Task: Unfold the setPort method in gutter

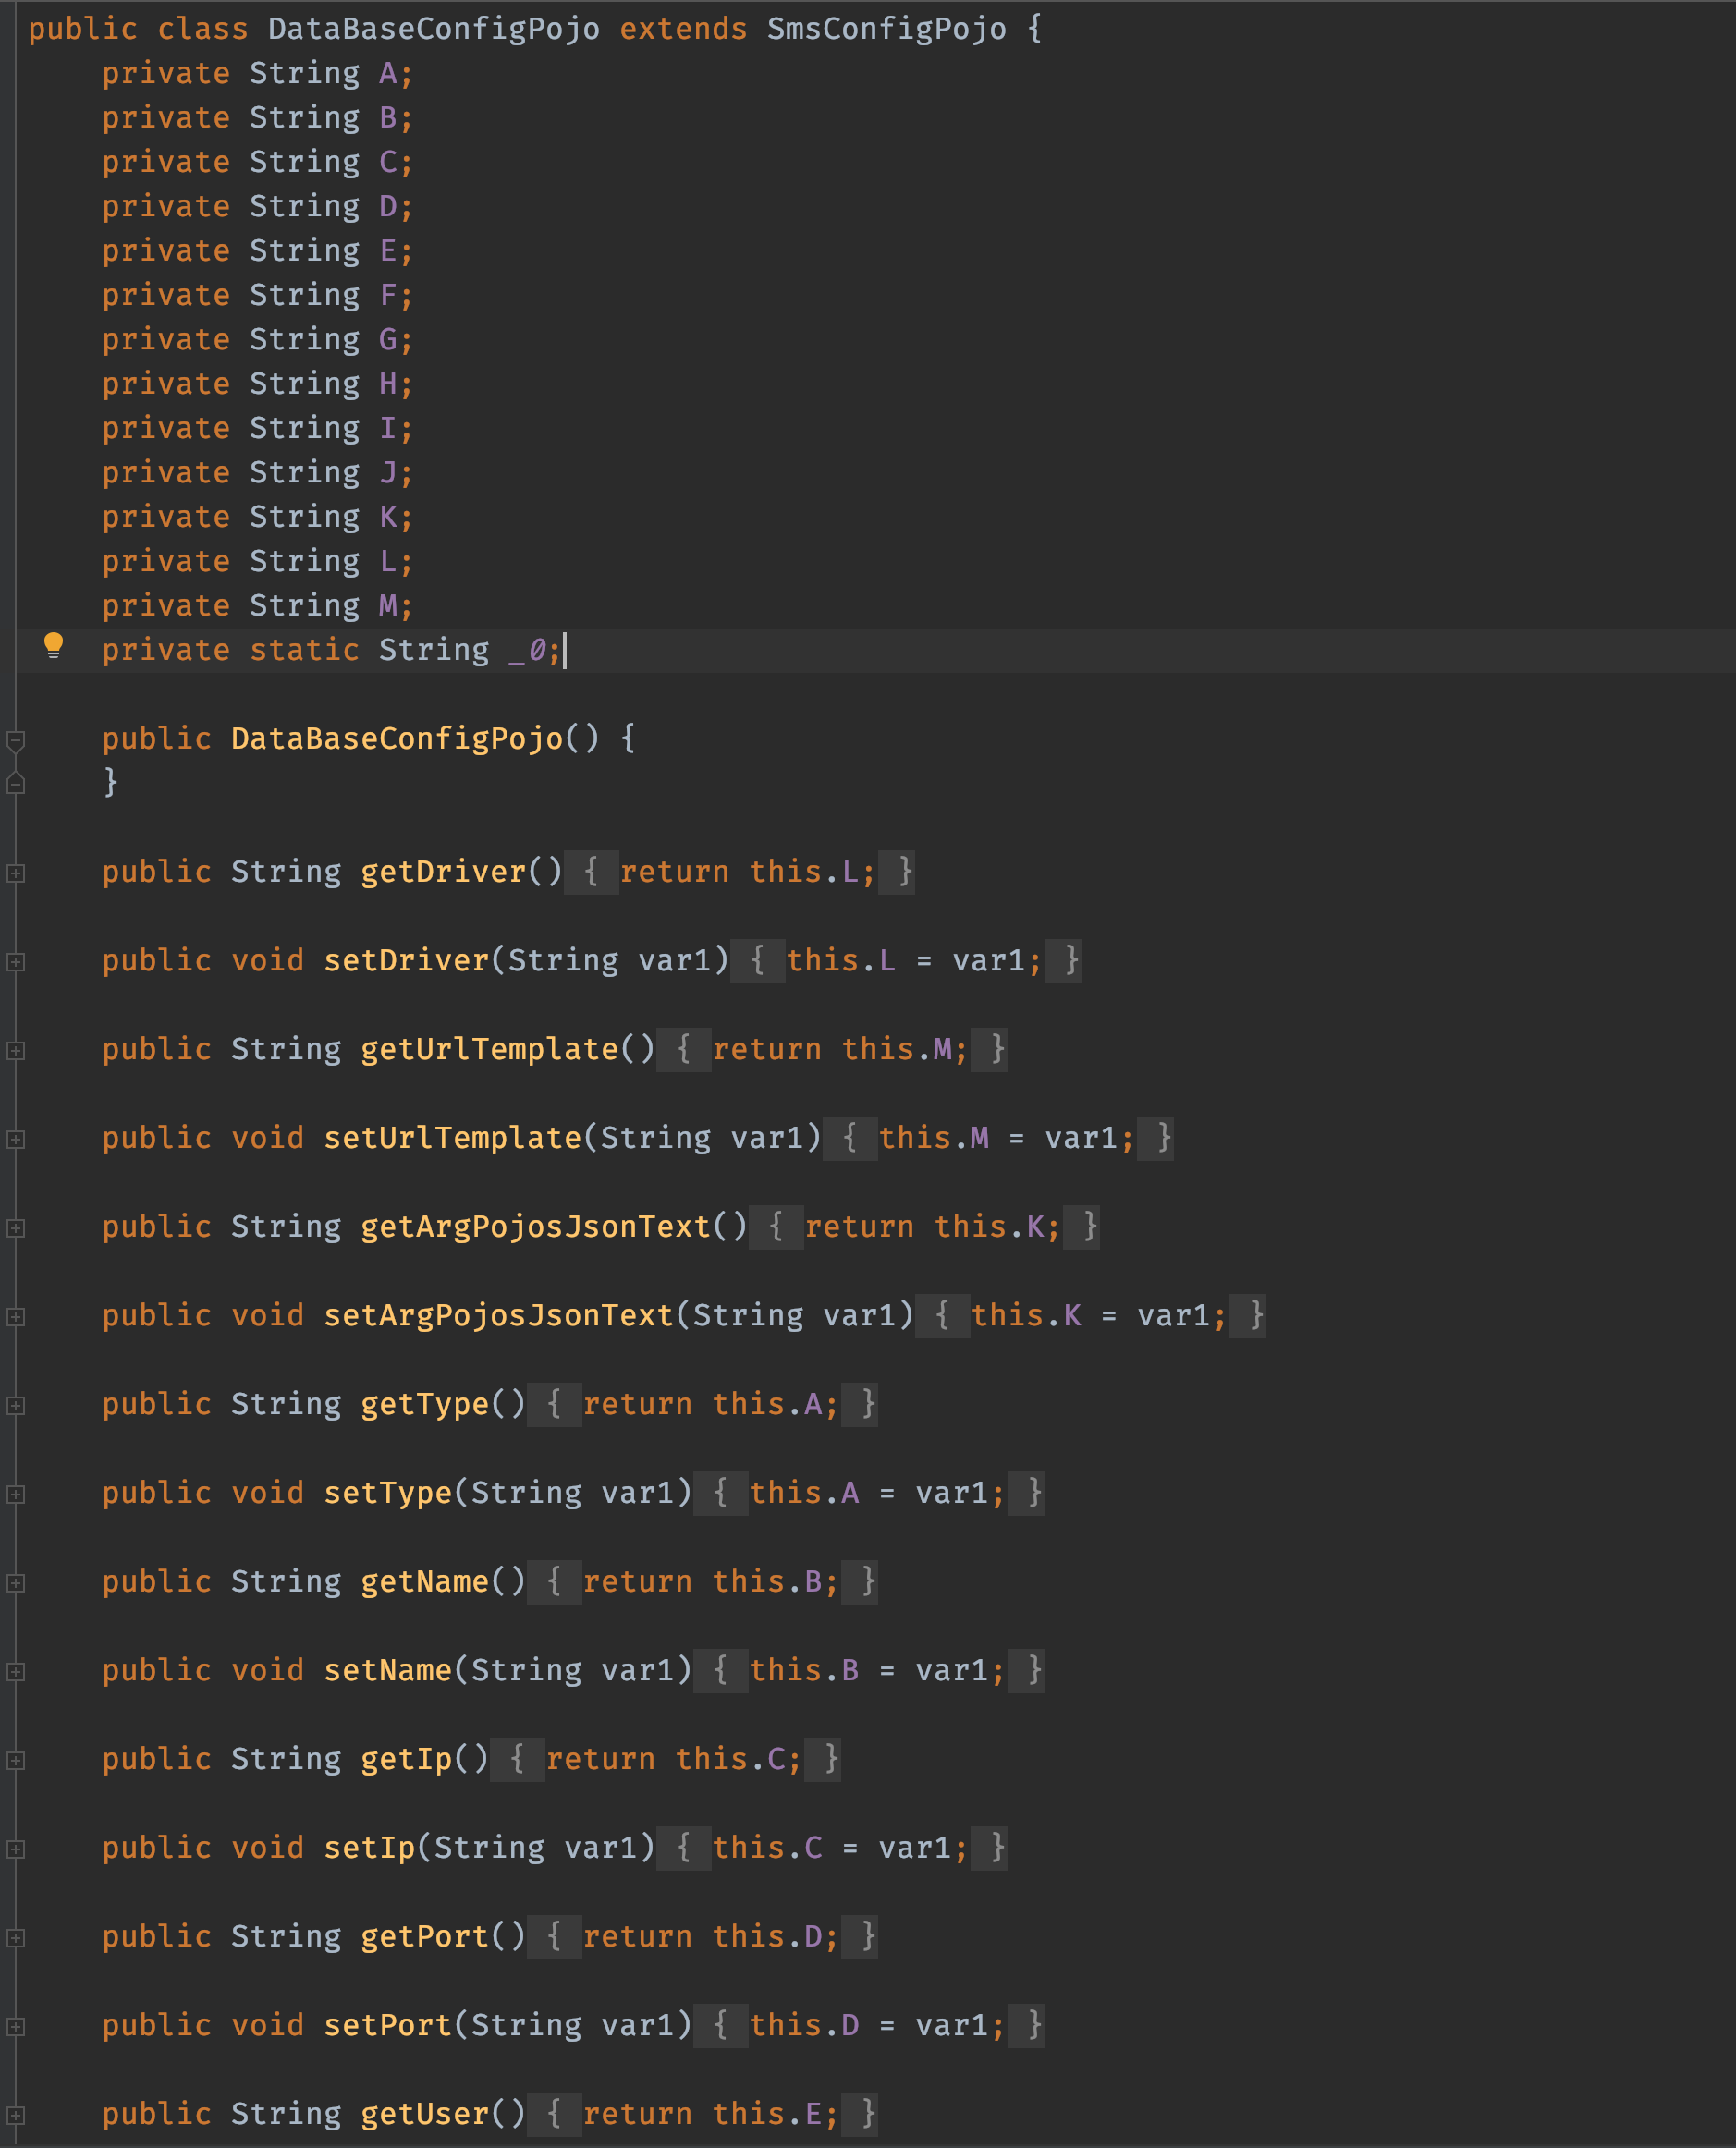Action: tap(16, 2026)
